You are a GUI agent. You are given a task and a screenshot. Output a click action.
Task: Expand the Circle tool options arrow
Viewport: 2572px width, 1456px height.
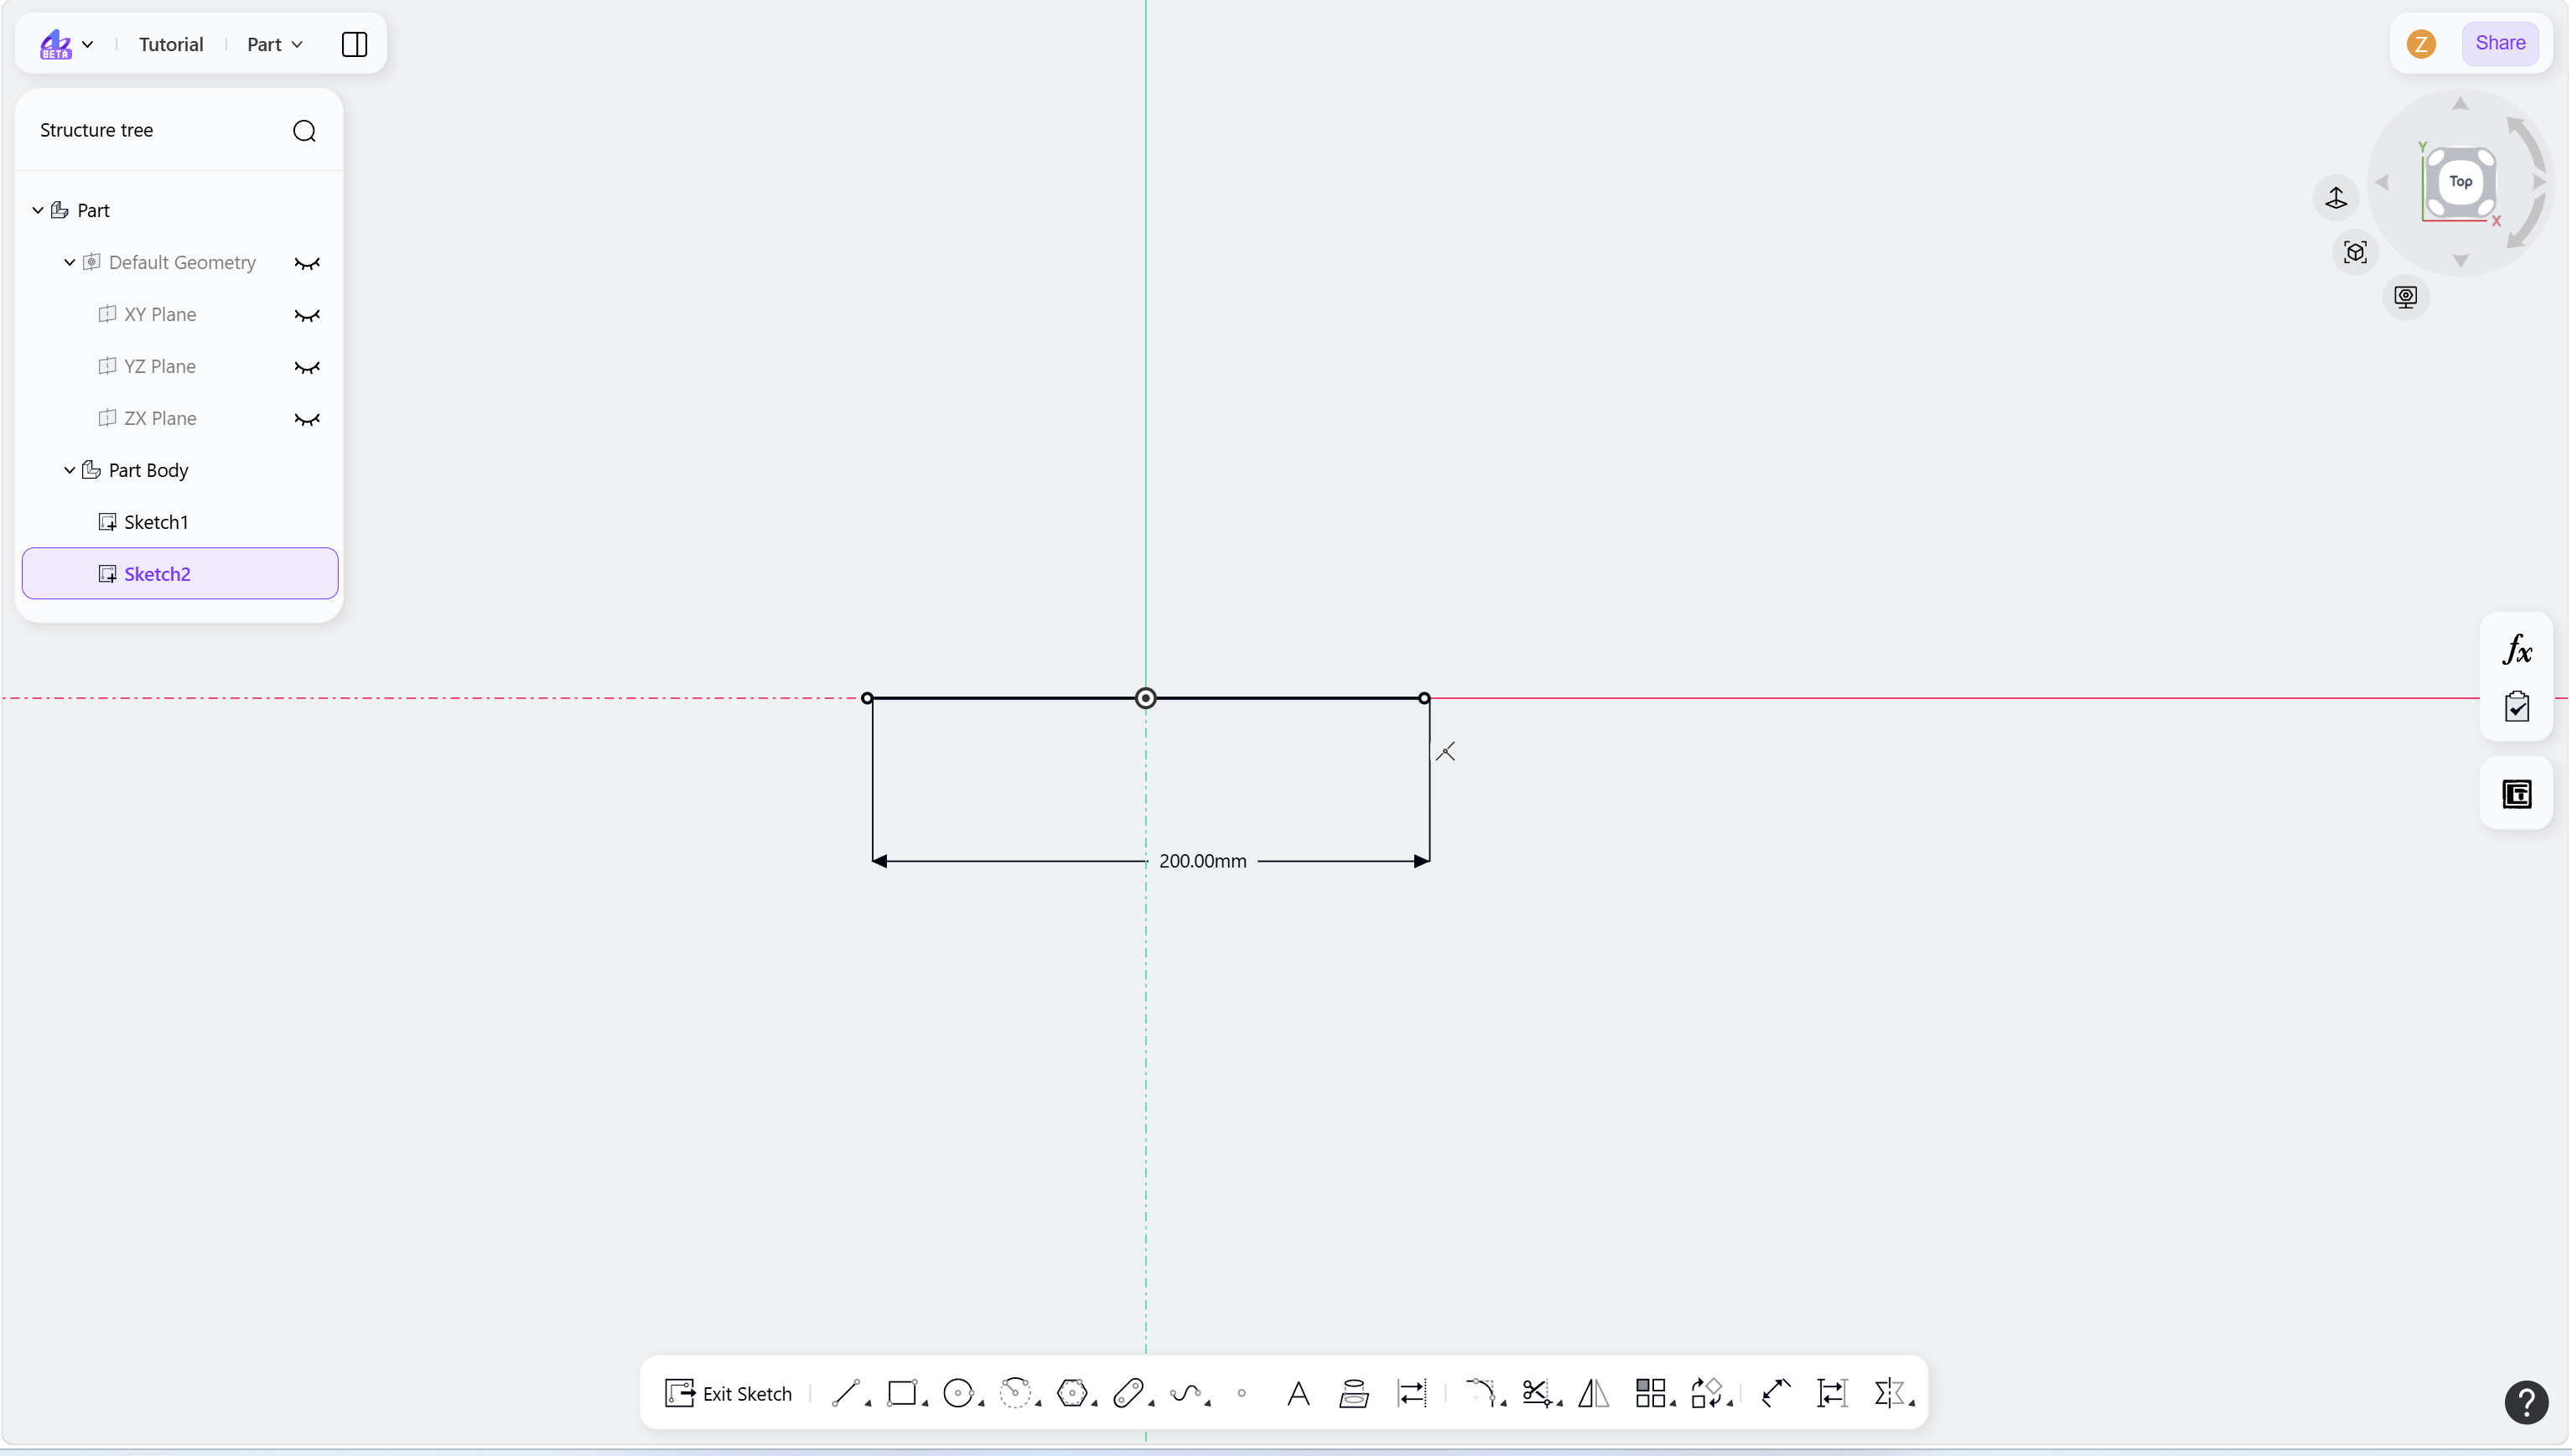coord(981,1404)
